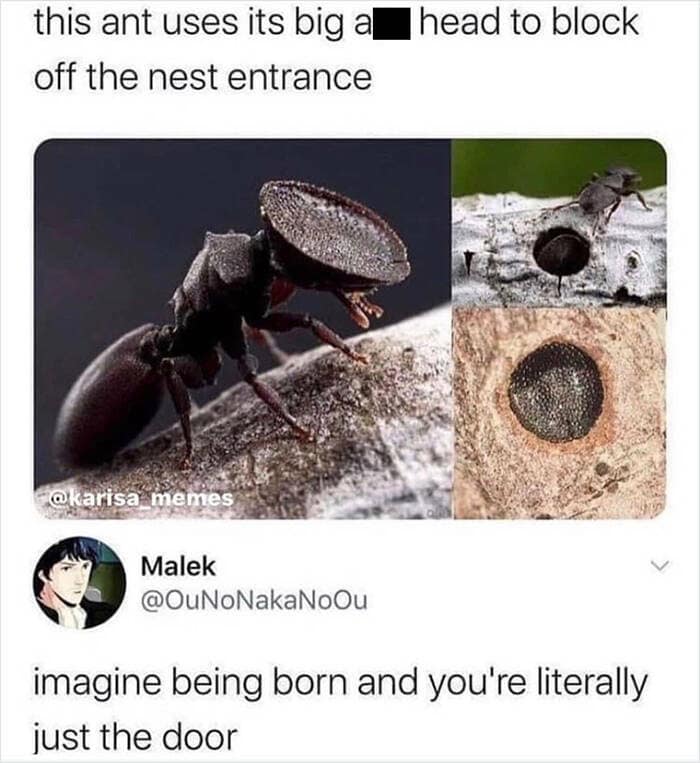Open Malek's profile avatar picture

click(x=79, y=582)
